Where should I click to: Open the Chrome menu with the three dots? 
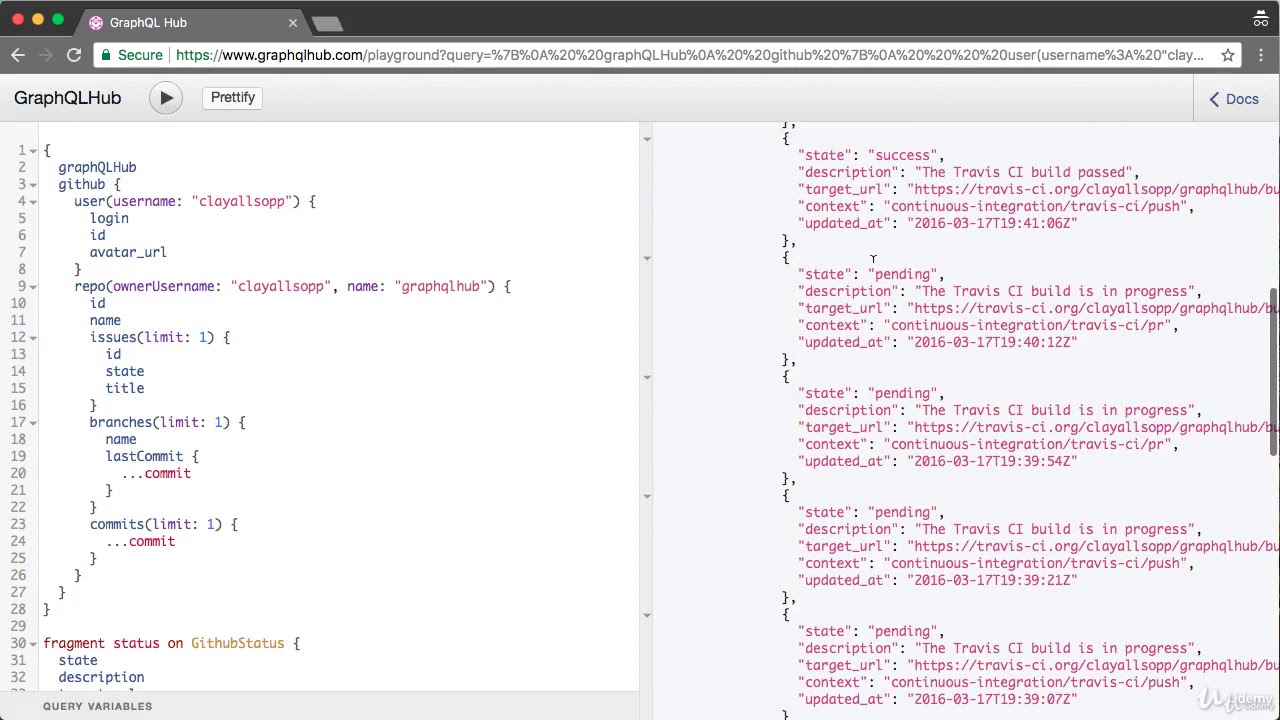[1261, 55]
